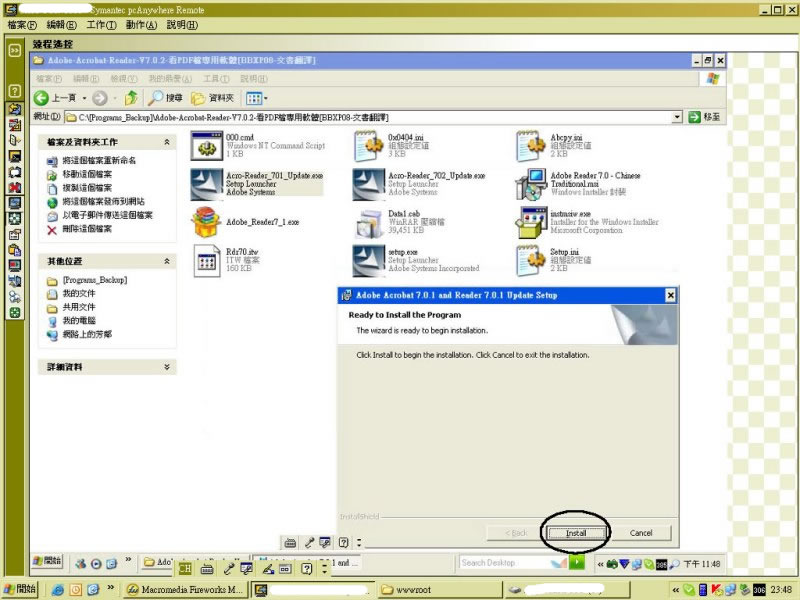Image resolution: width=800 pixels, height=600 pixels.
Task: Expand hidden tray icons on remote taskbar
Action: tap(601, 564)
